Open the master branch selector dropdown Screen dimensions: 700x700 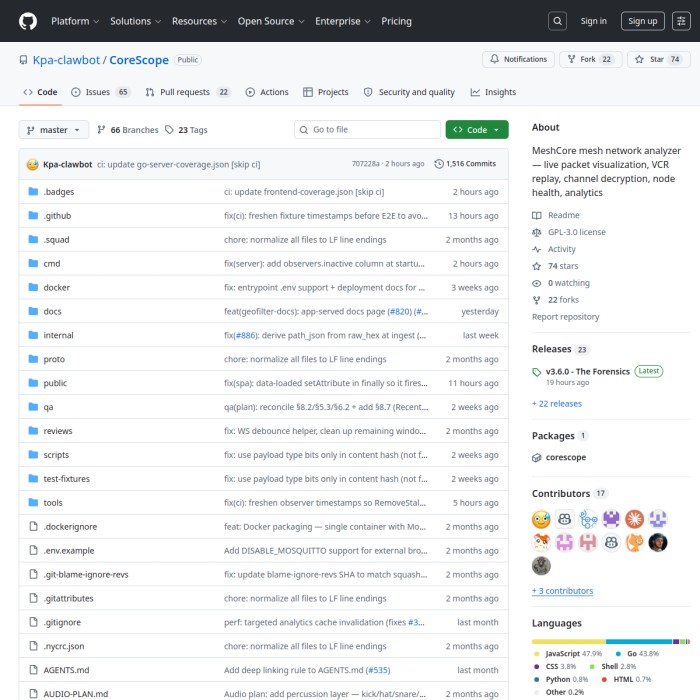coord(54,130)
